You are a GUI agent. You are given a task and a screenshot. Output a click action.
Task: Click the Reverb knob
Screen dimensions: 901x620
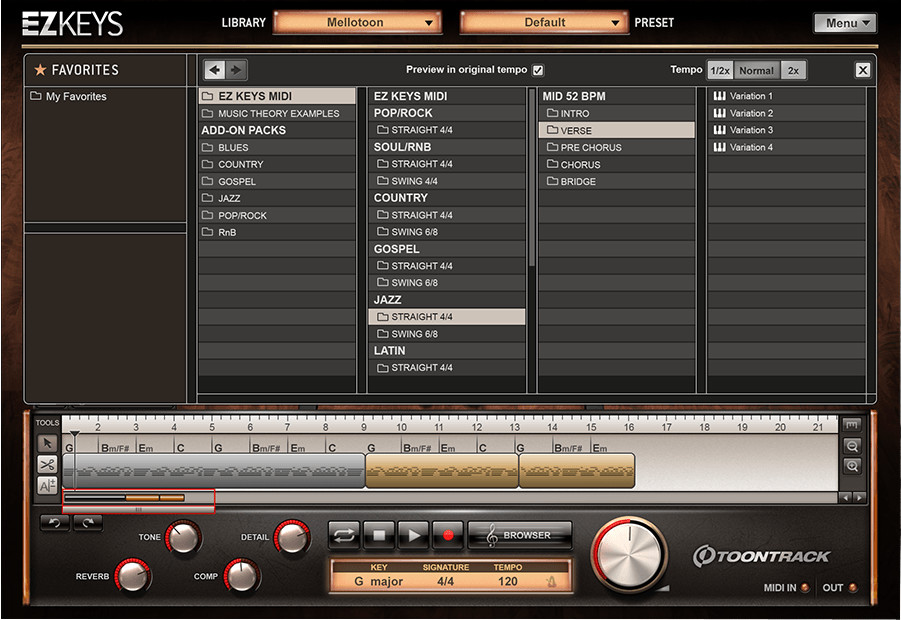132,575
